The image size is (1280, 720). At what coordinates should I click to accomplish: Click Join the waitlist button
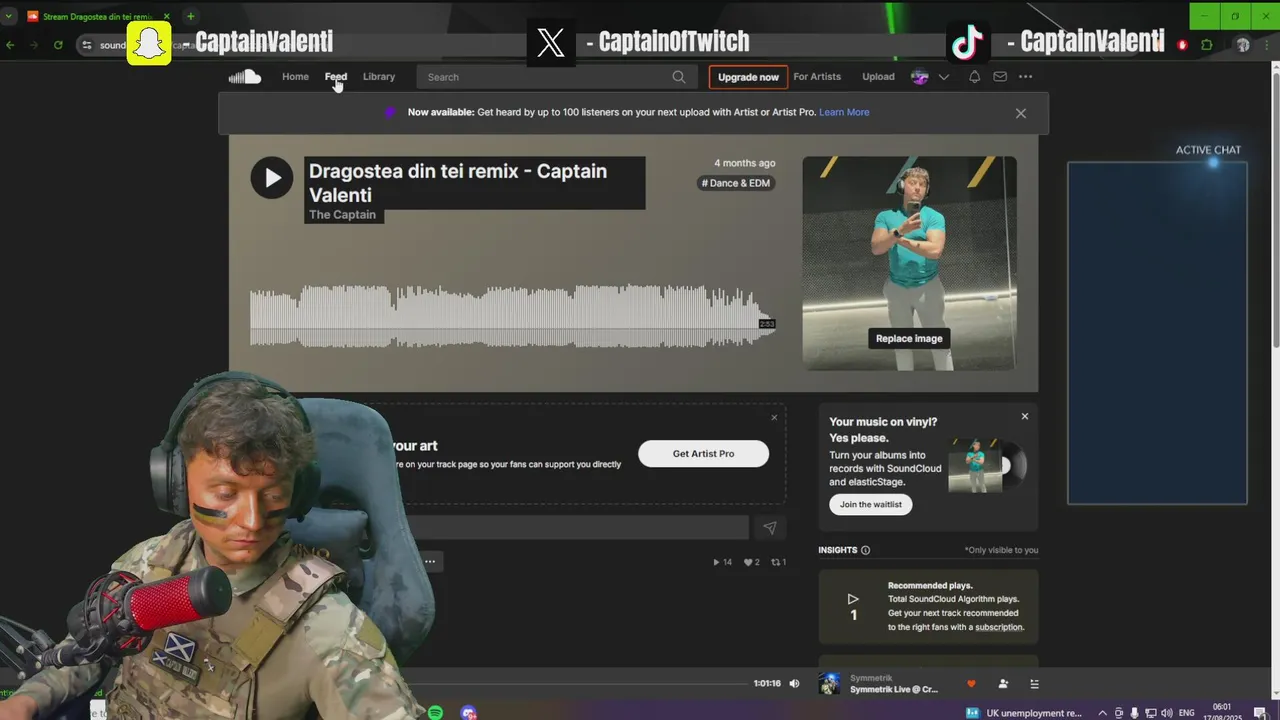tap(870, 504)
